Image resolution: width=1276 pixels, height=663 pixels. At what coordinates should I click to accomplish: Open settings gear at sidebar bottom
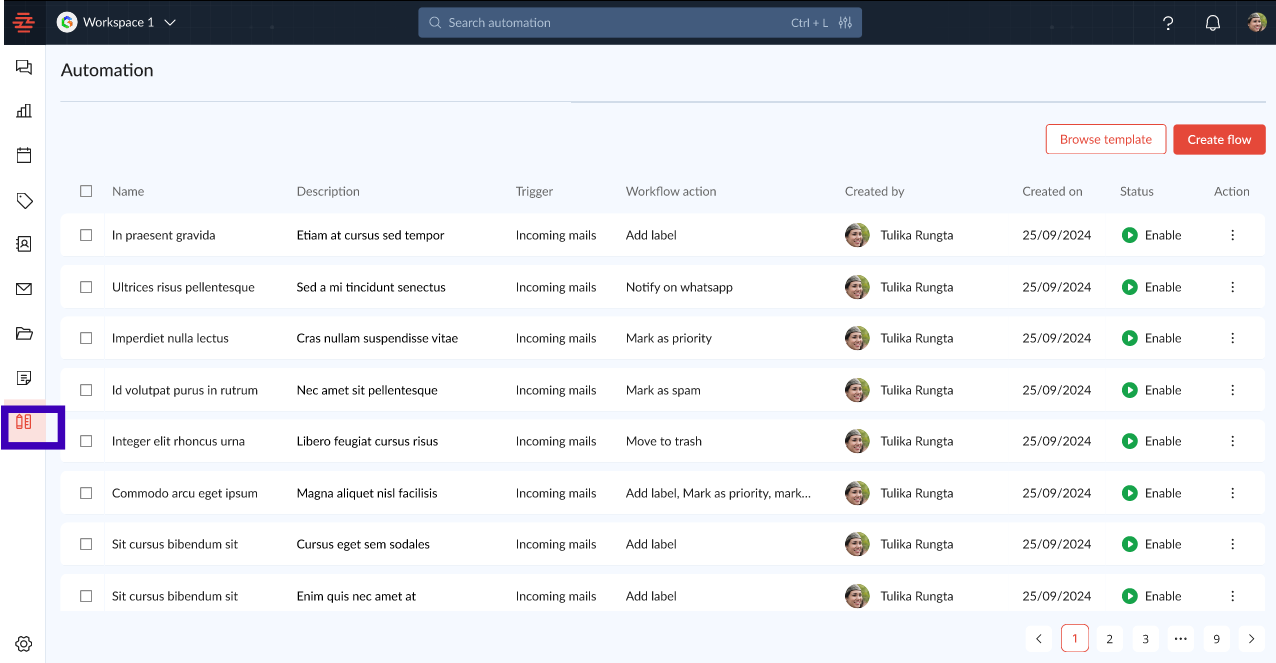(x=24, y=644)
